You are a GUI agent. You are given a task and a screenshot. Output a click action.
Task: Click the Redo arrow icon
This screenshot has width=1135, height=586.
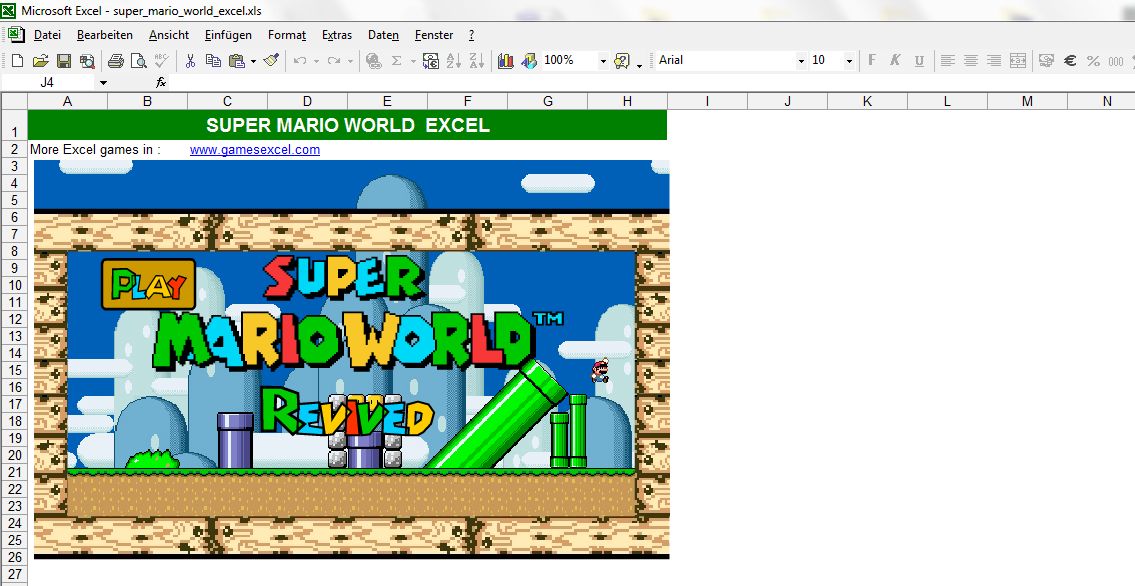tap(334, 61)
